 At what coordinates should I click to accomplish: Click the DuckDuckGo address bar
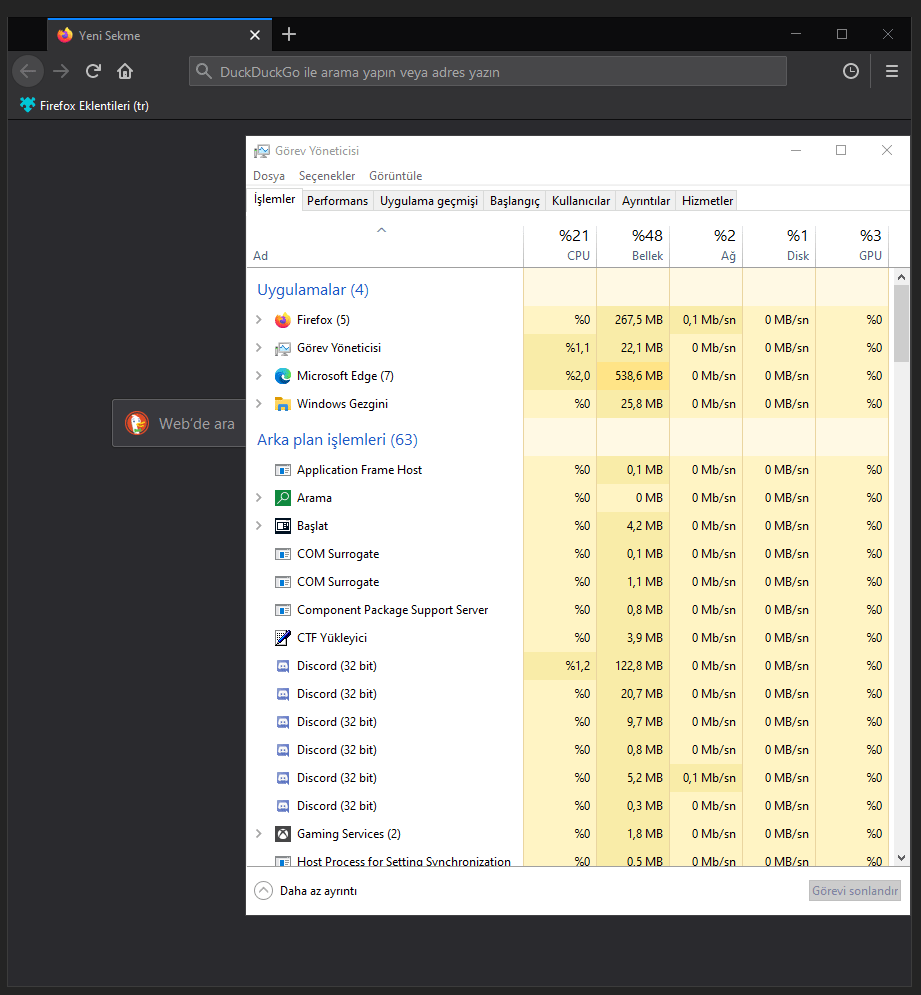point(488,72)
